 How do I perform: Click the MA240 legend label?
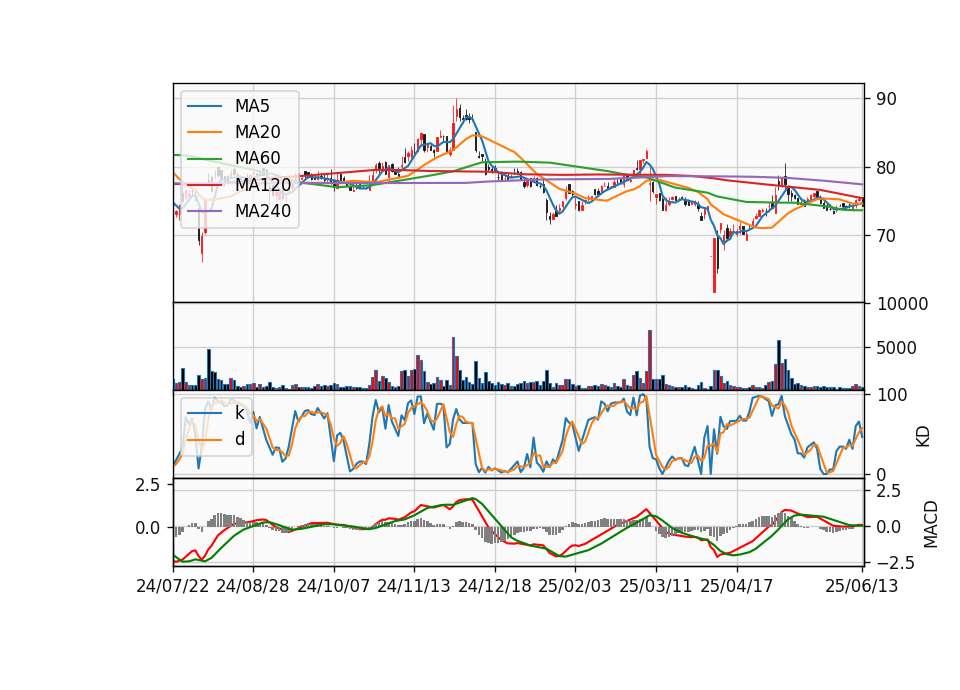point(263,211)
